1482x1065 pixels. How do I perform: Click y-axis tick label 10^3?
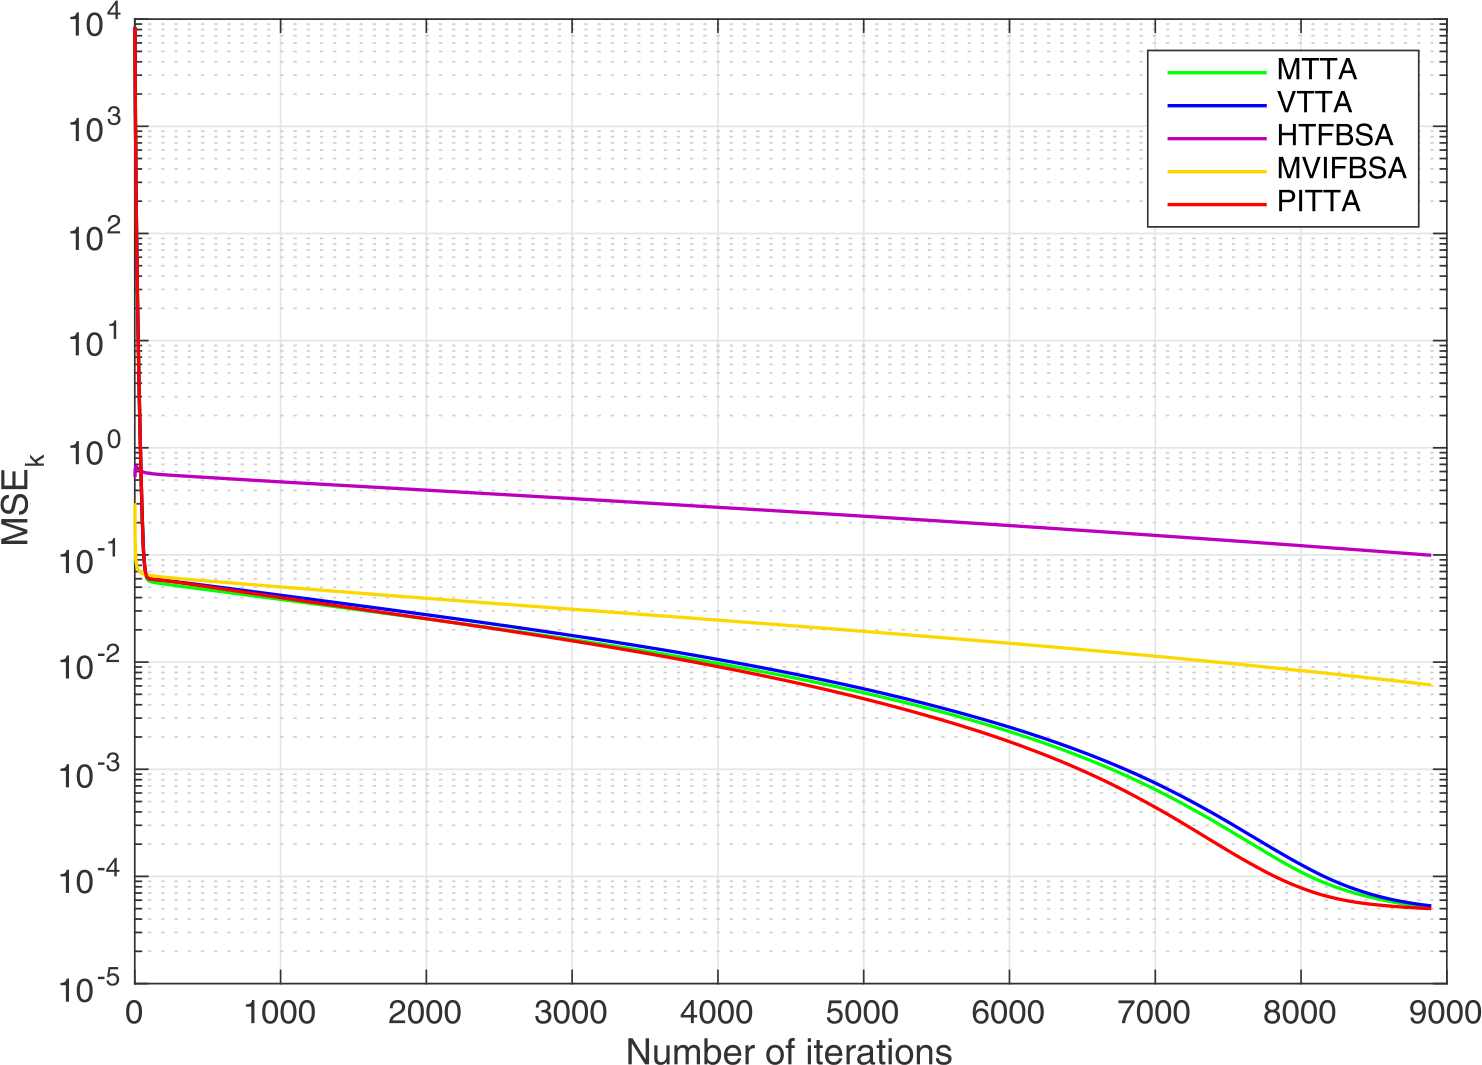tap(95, 129)
